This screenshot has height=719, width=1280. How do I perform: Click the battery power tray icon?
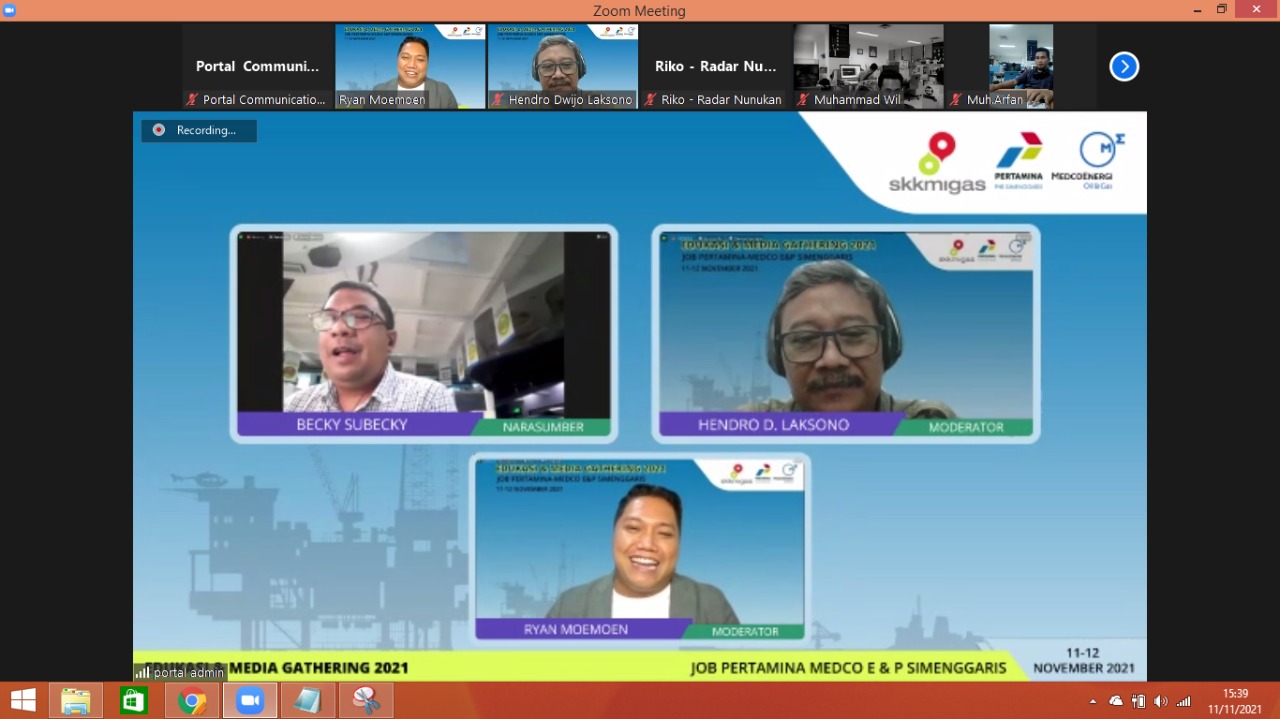[x=1138, y=701]
